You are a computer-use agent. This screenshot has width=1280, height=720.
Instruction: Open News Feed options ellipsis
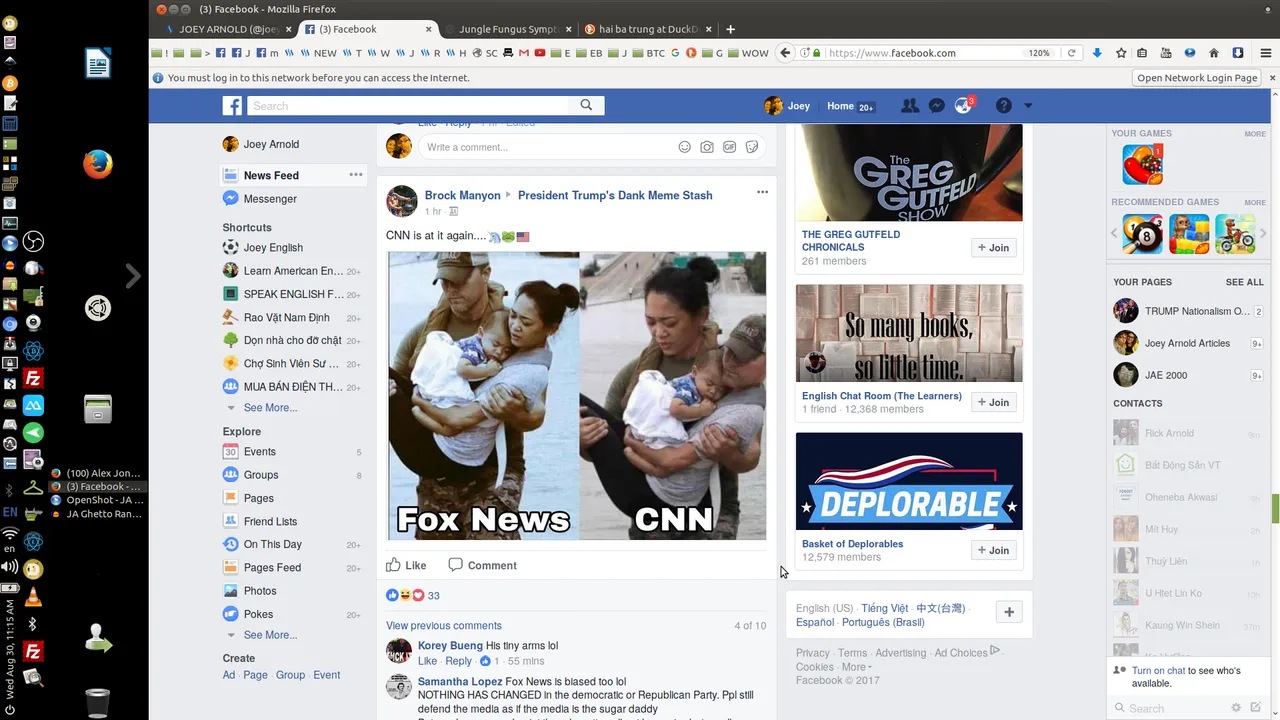tap(355, 174)
